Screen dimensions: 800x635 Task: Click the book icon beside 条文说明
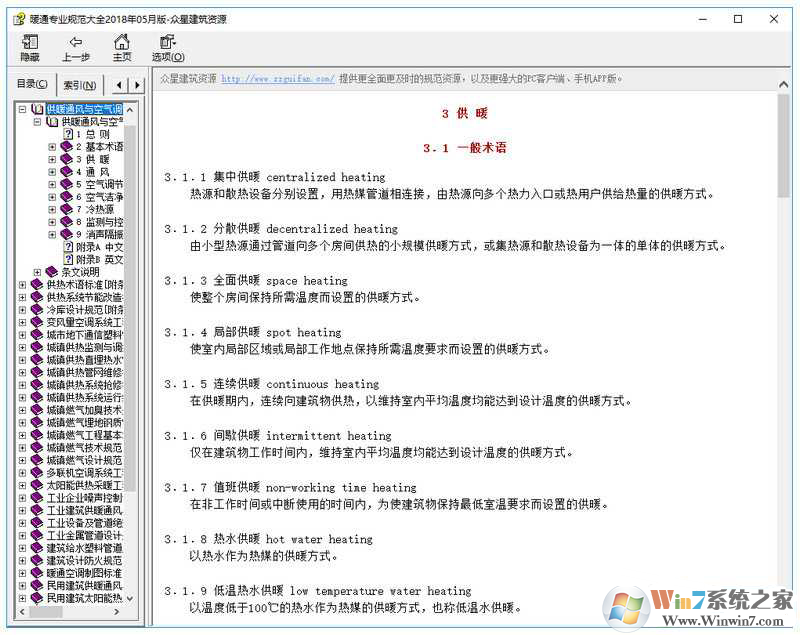52,272
